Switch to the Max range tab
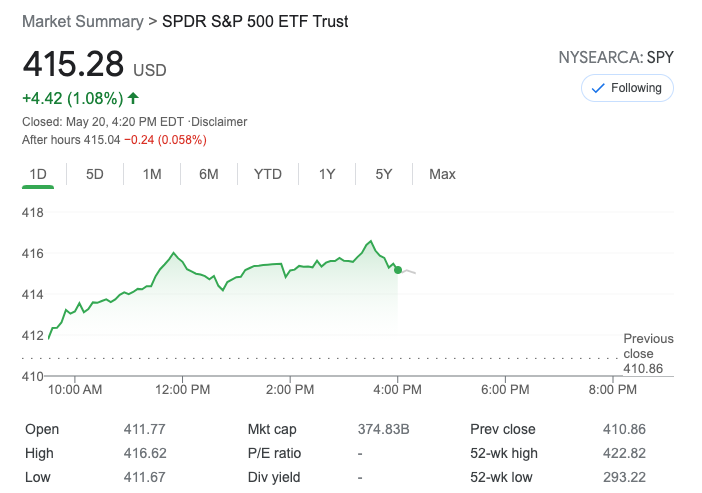702x493 pixels. [442, 174]
